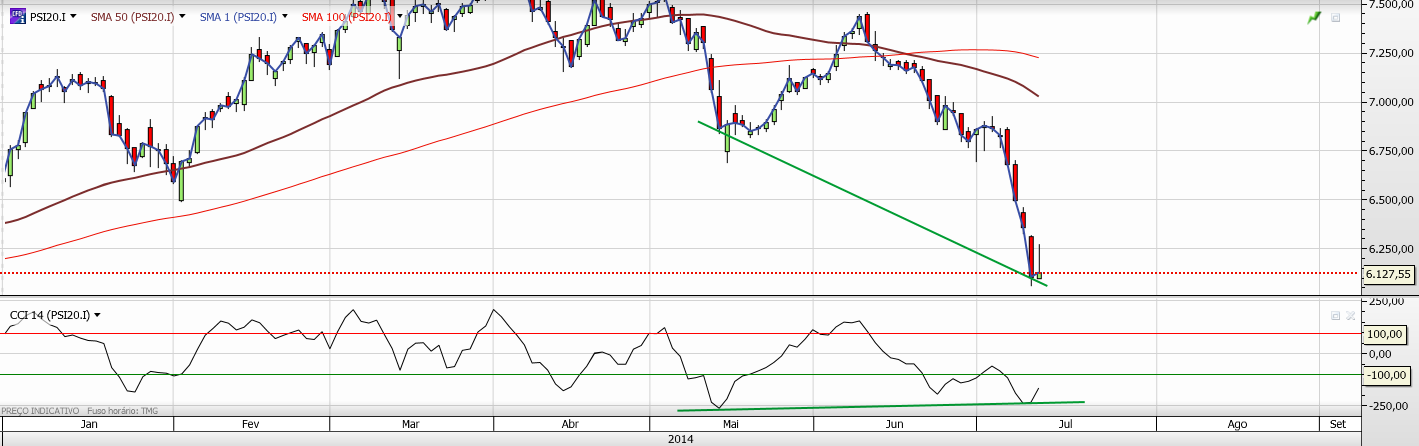The width and height of the screenshot is (1419, 446).
Task: Click the 6.750,00 price axis label
Action: coord(1390,151)
